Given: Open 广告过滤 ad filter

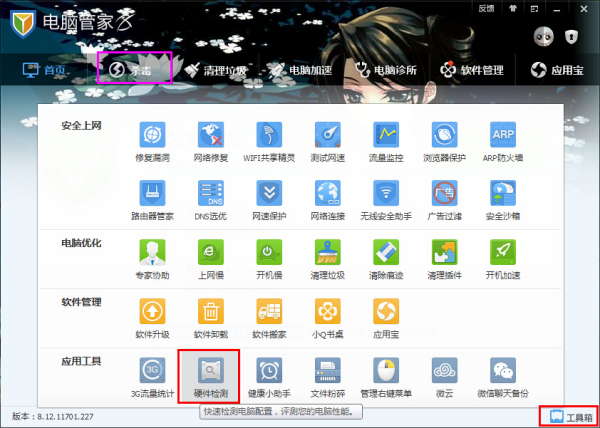Looking at the screenshot, I should pos(444,200).
